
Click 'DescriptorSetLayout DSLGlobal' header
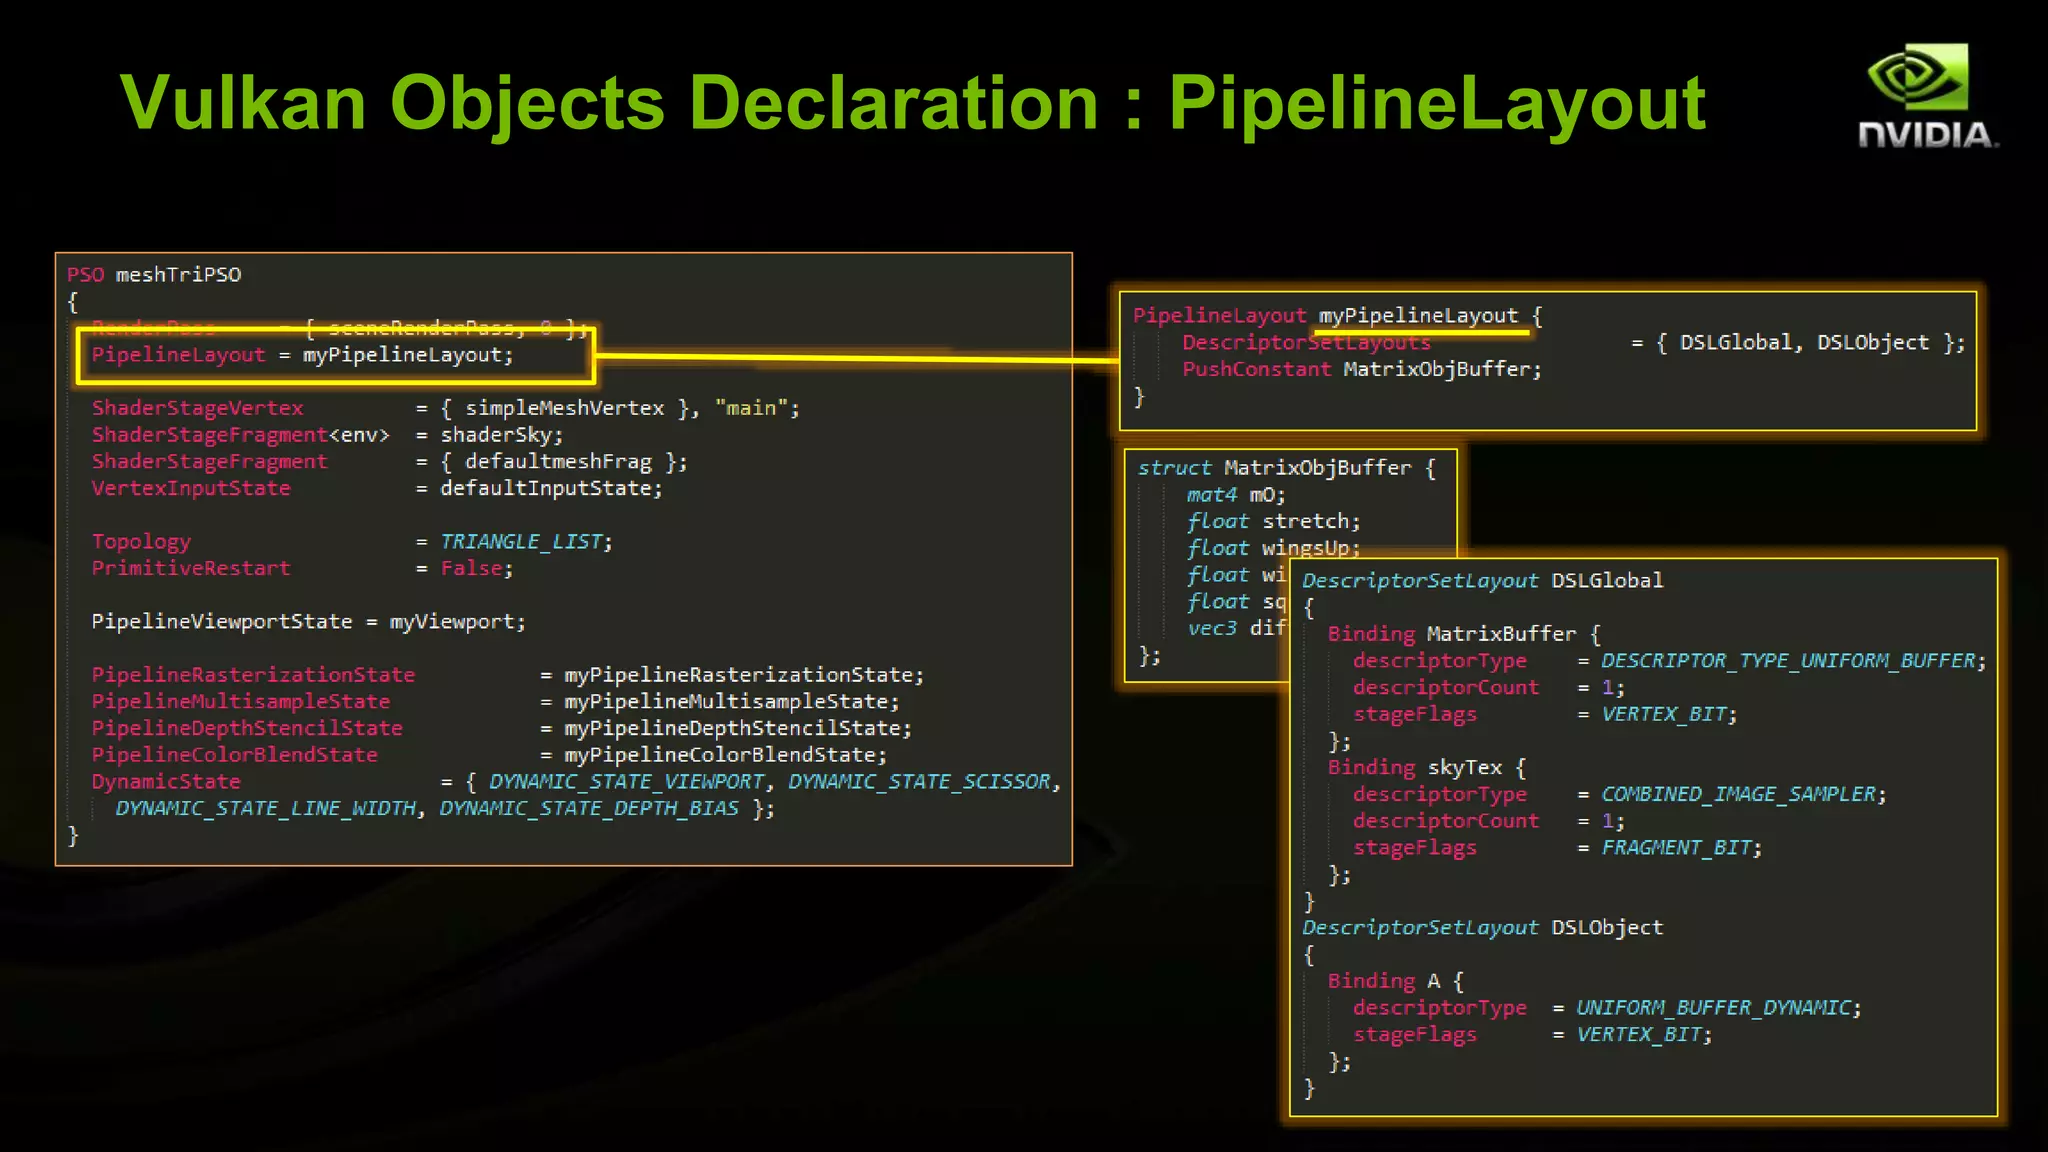point(1482,580)
